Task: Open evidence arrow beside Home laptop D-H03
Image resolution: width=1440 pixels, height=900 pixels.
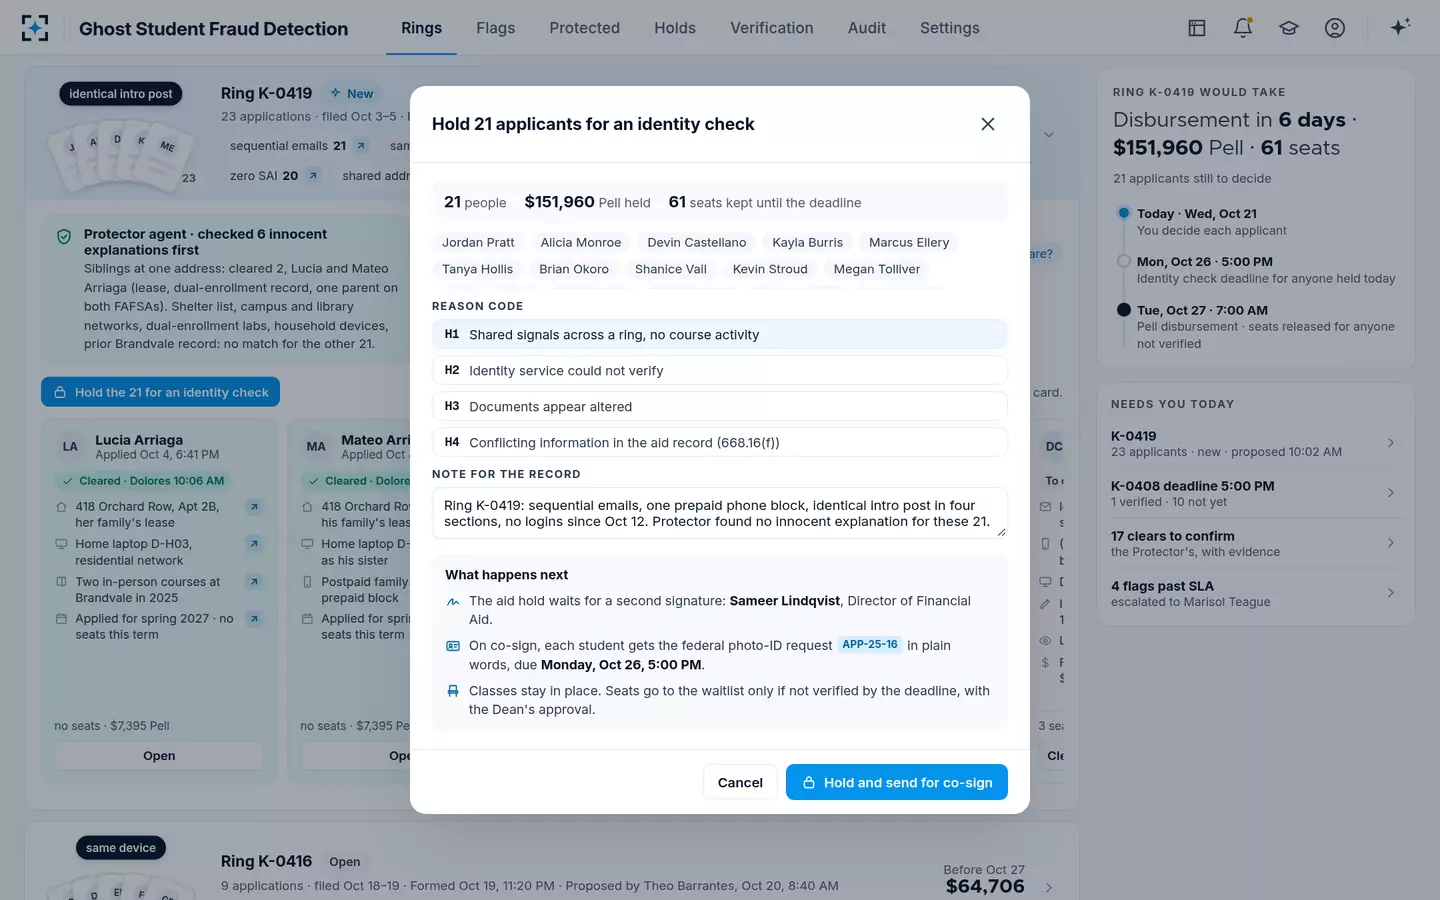Action: click(254, 544)
